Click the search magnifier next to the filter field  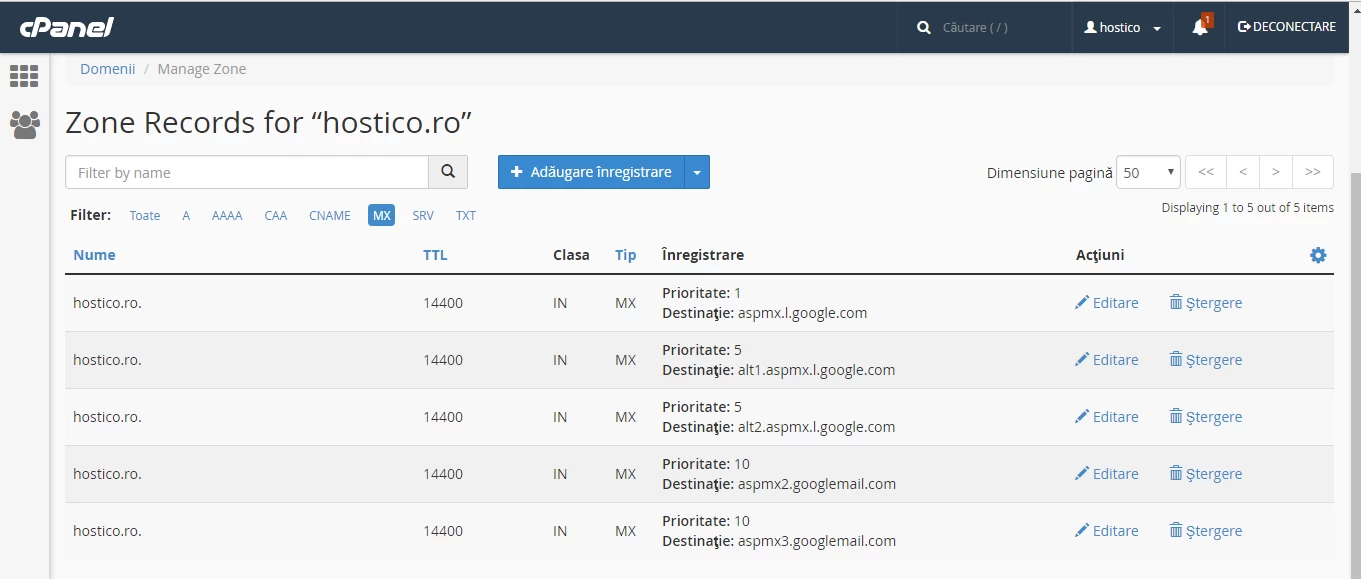447,171
